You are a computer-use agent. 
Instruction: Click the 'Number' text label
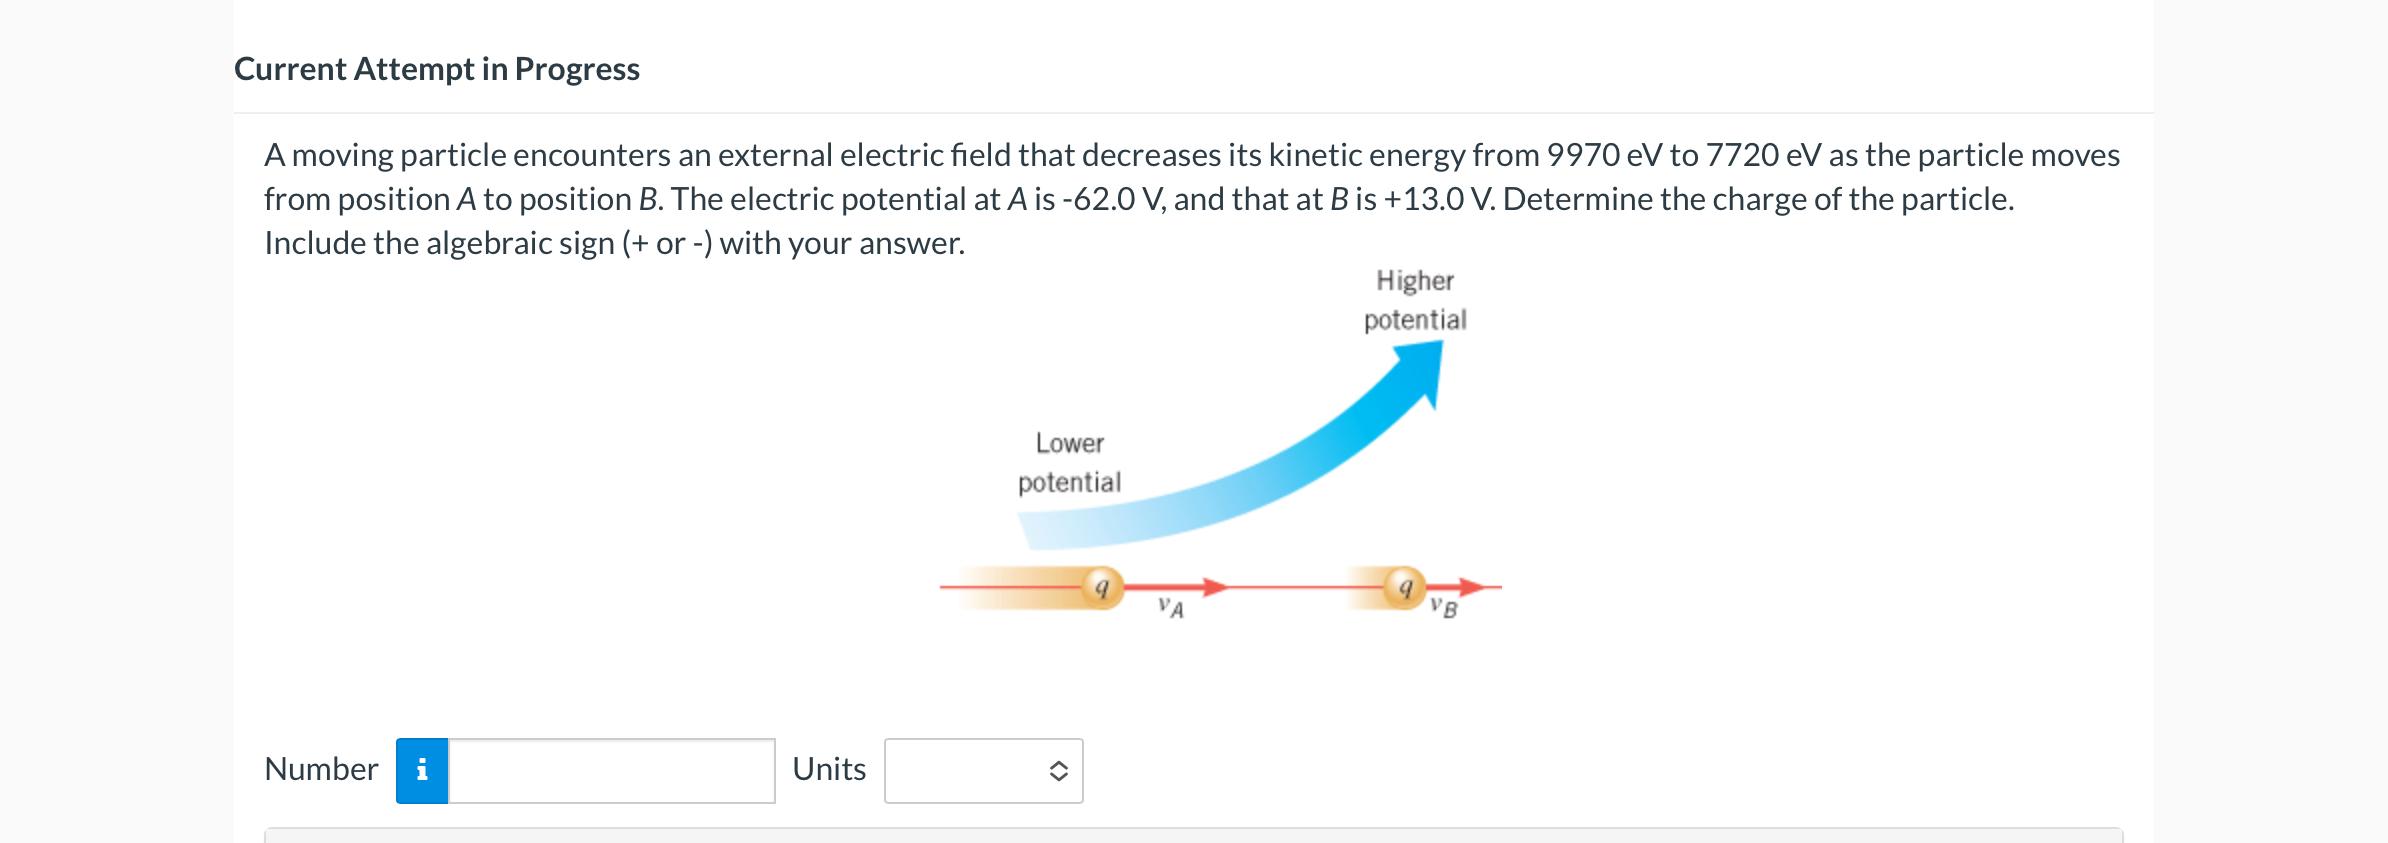click(321, 769)
